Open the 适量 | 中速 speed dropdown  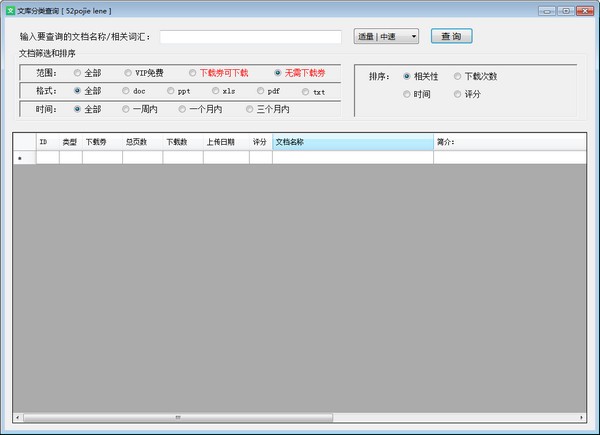tap(387, 37)
